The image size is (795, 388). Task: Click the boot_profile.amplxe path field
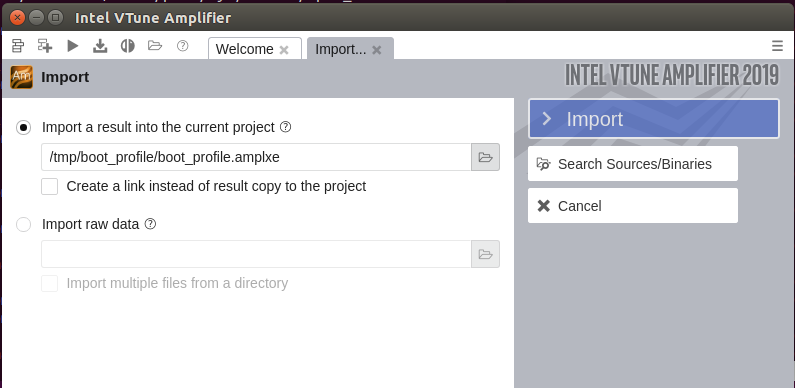pos(257,157)
